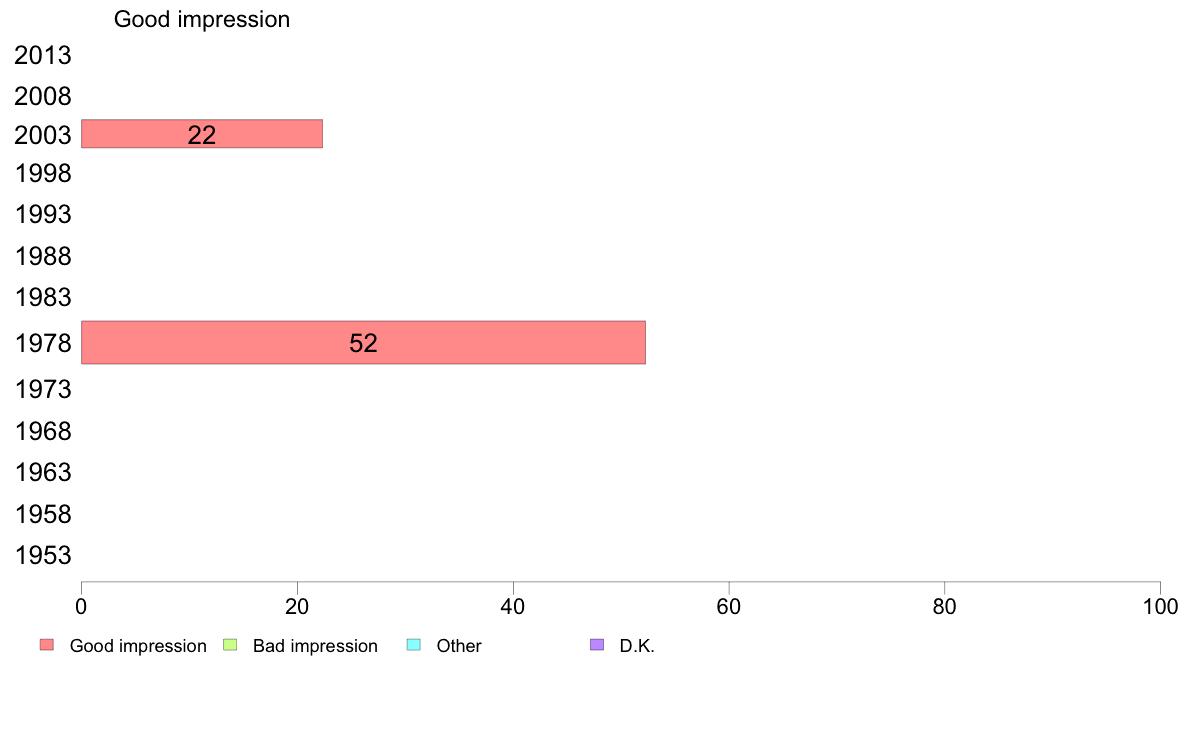
Task: Select the Other cyan legend swatch
Action: pyautogui.click(x=414, y=645)
